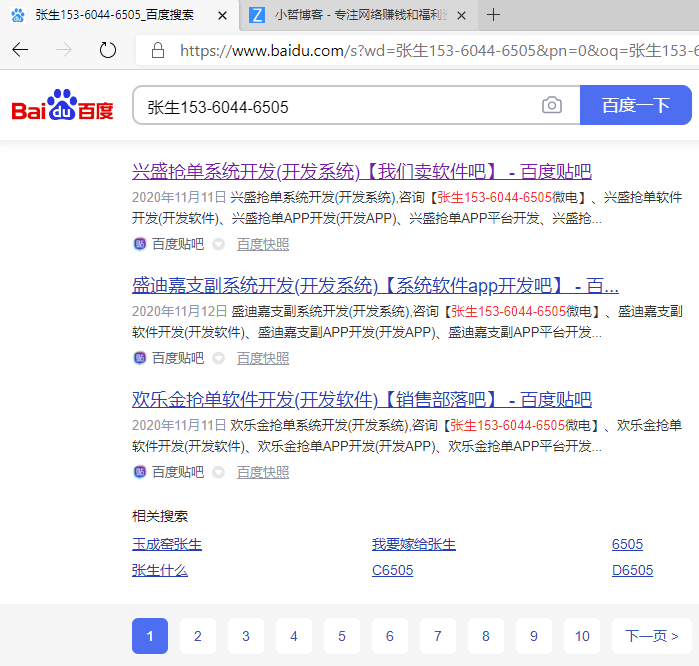The width and height of the screenshot is (699, 666).
Task: Close the 张生153-6044-6505 百度搜索 tab
Action: coord(222,16)
